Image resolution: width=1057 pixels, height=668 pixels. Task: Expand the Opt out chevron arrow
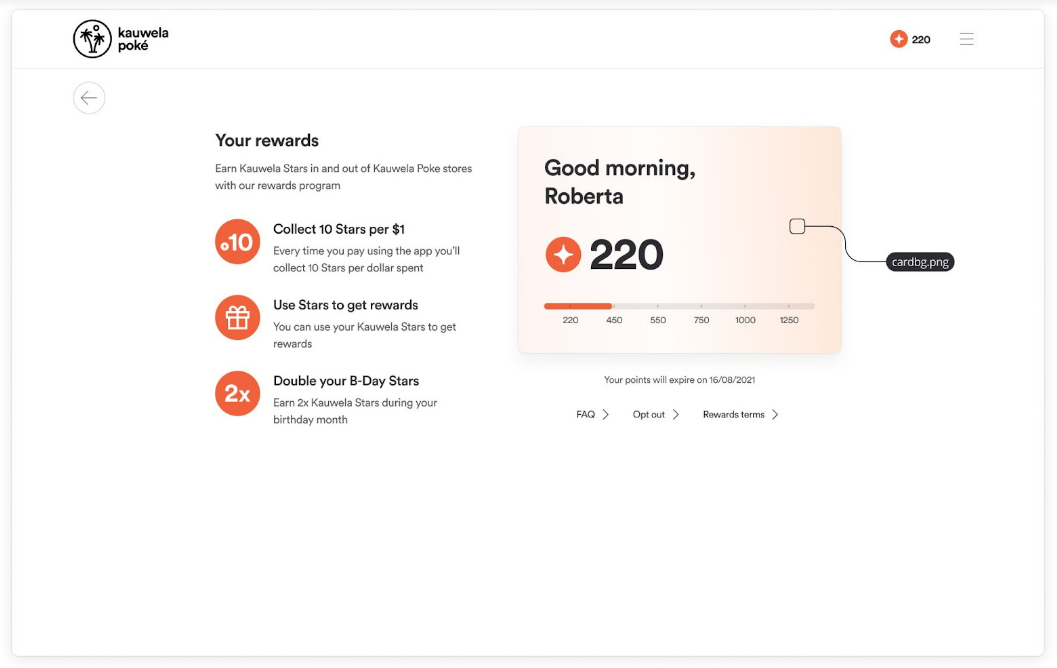point(675,415)
